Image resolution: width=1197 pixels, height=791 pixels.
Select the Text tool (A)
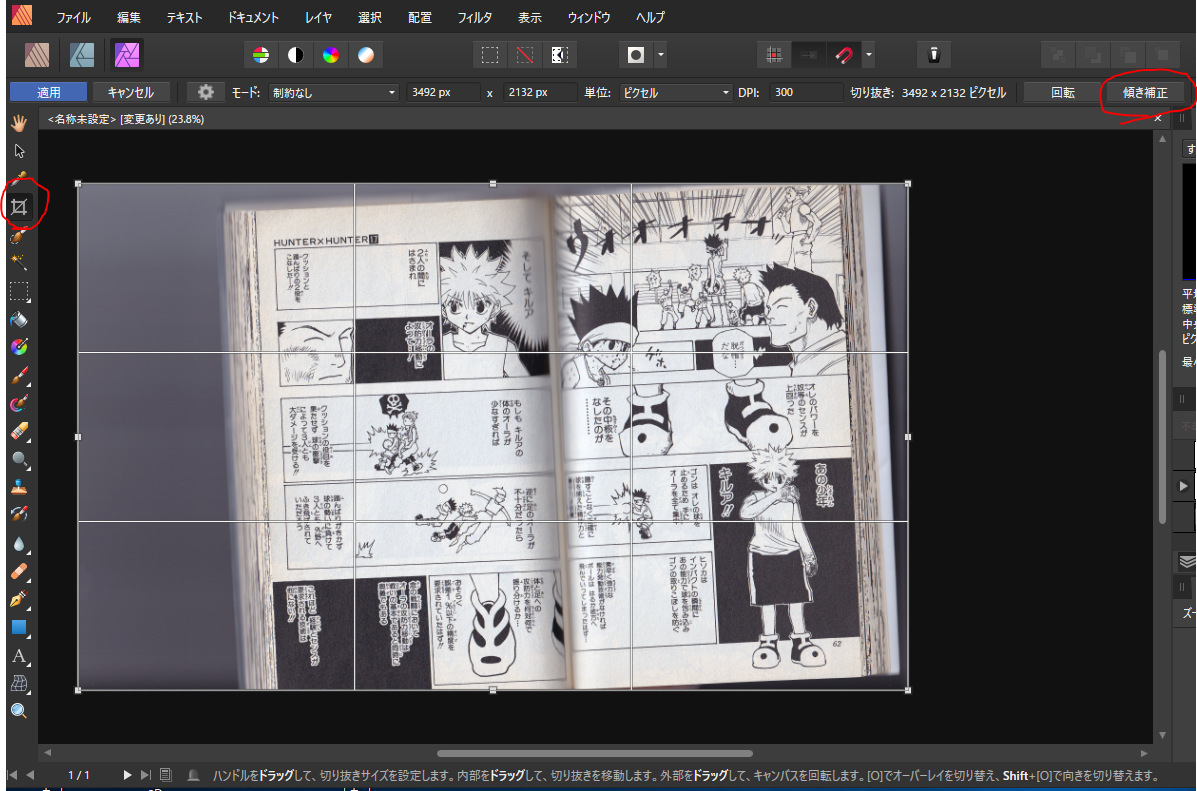pos(19,656)
